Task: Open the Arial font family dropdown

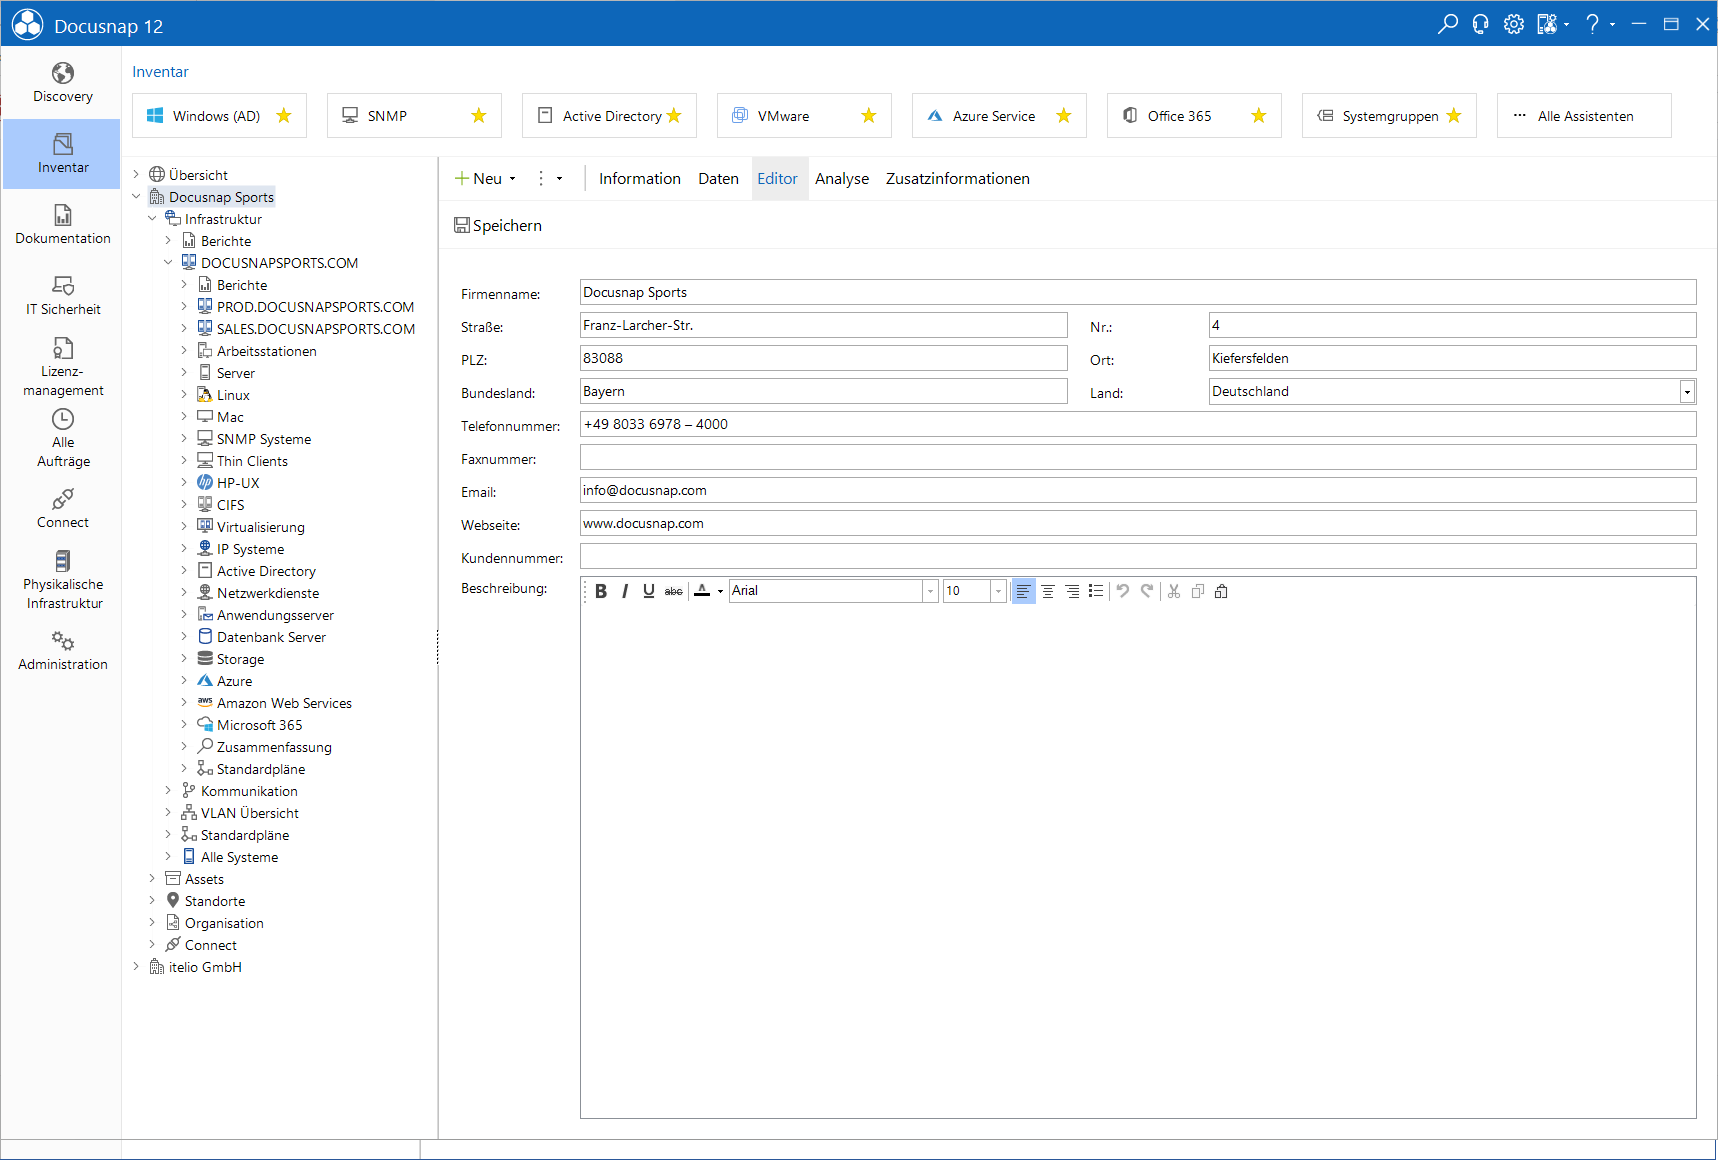Action: coord(930,591)
